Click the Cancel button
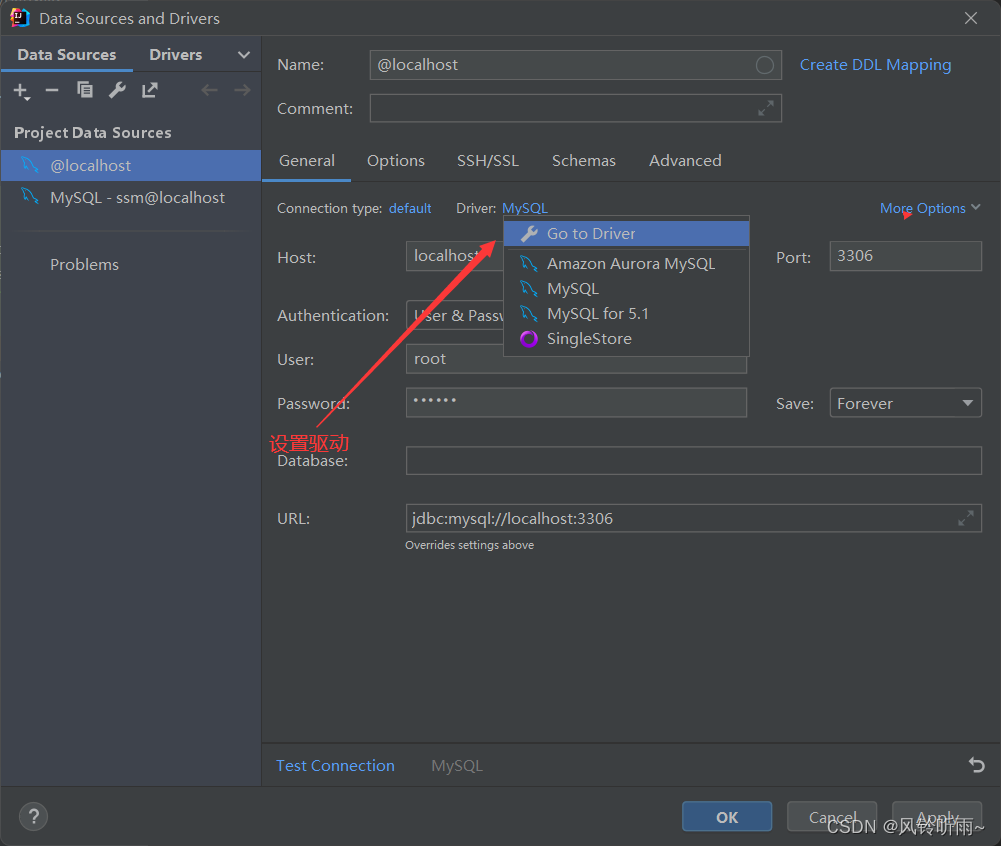Viewport: 1001px width, 846px height. (832, 817)
